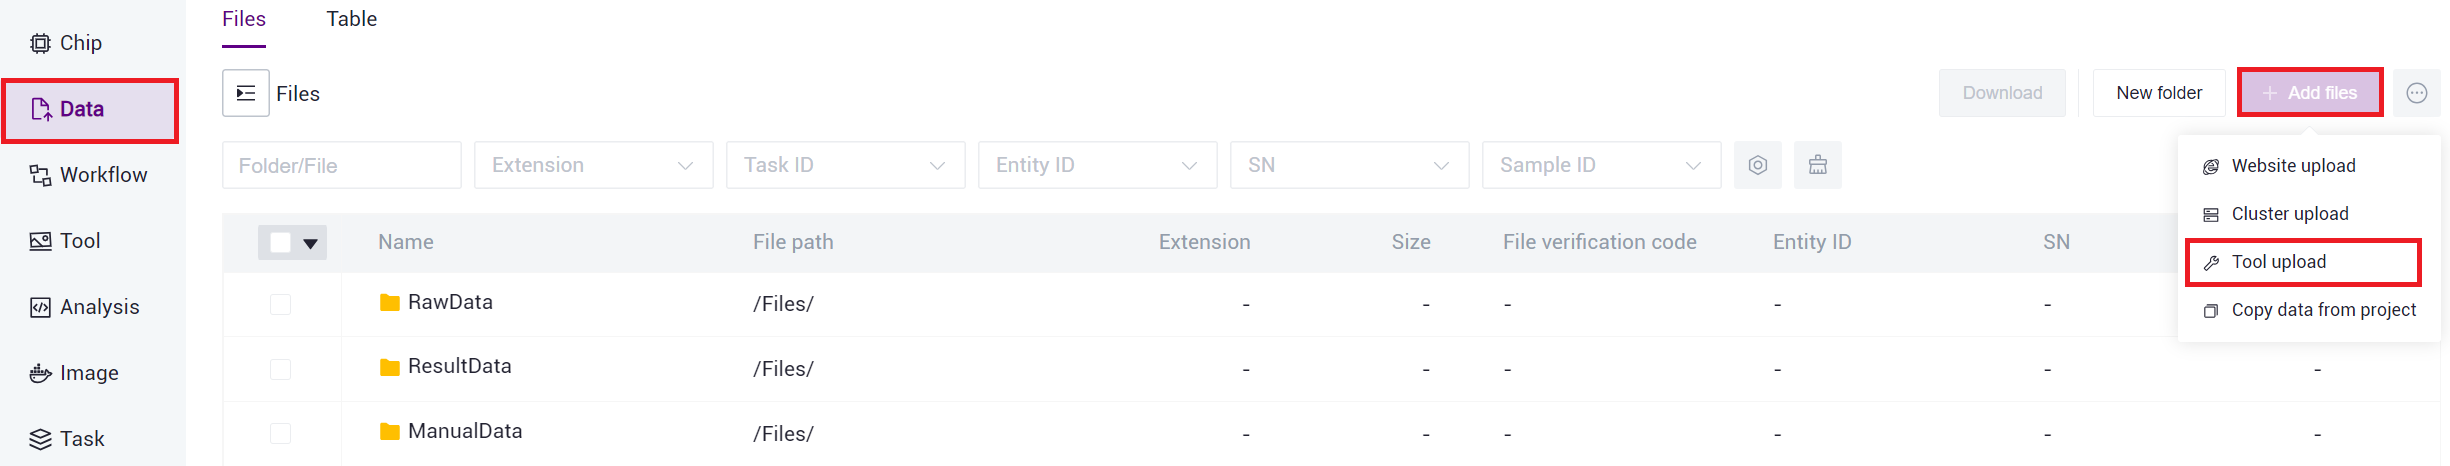
Task: Choose Cluster upload from the menu
Action: click(2289, 214)
